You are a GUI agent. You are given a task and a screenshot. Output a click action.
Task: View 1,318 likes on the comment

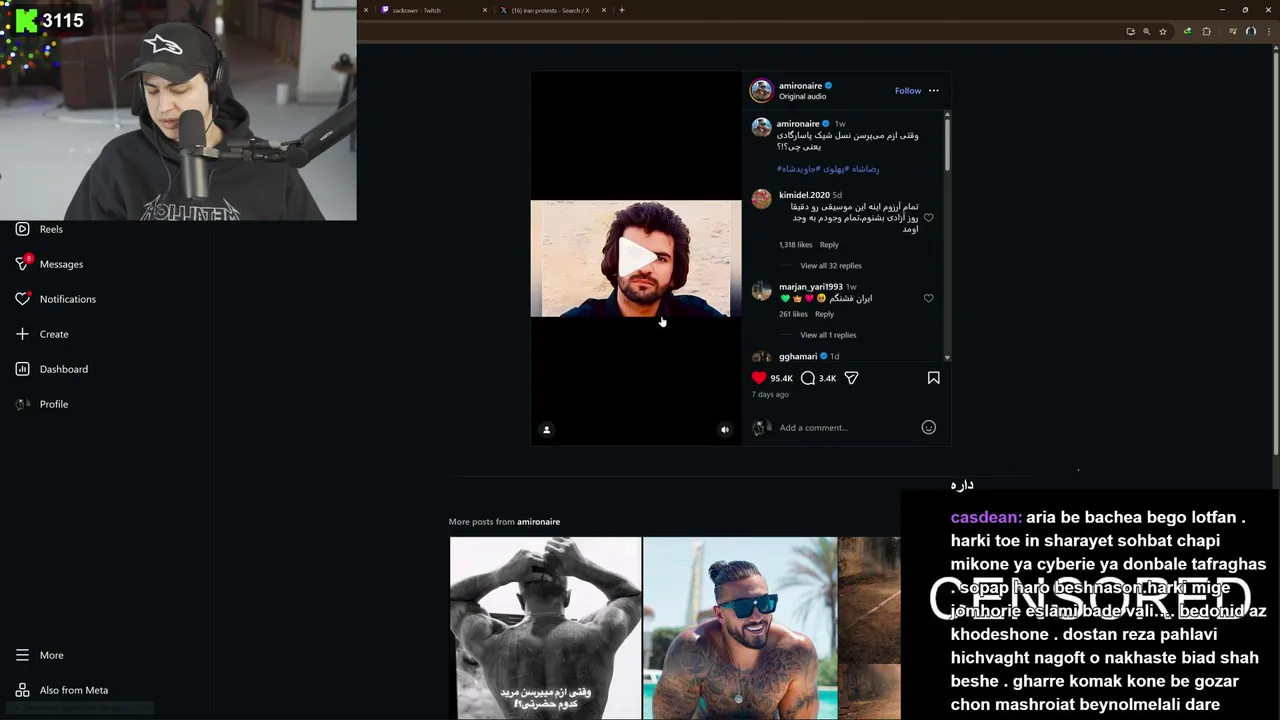(796, 245)
